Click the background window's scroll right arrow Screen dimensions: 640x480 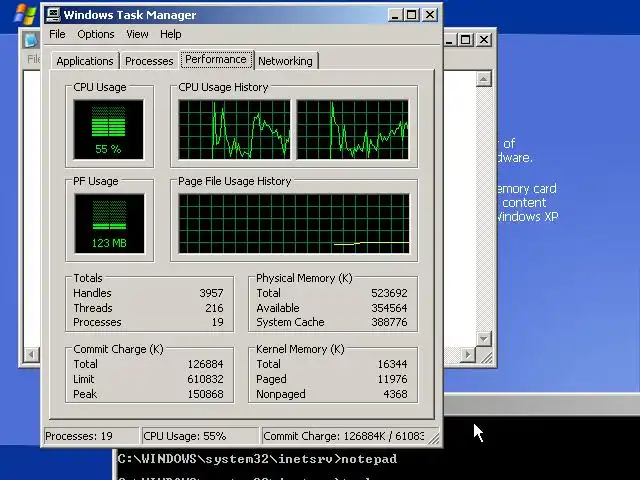(468, 354)
